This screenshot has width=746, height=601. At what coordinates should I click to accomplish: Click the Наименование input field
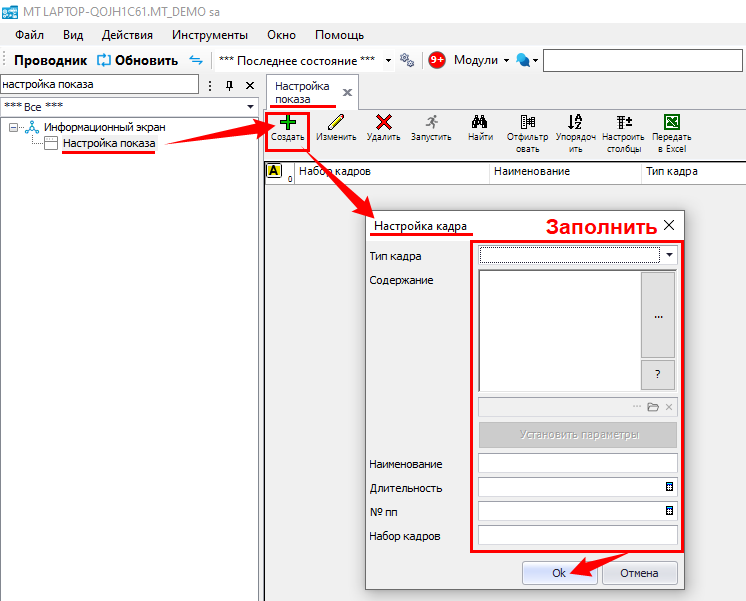click(577, 463)
